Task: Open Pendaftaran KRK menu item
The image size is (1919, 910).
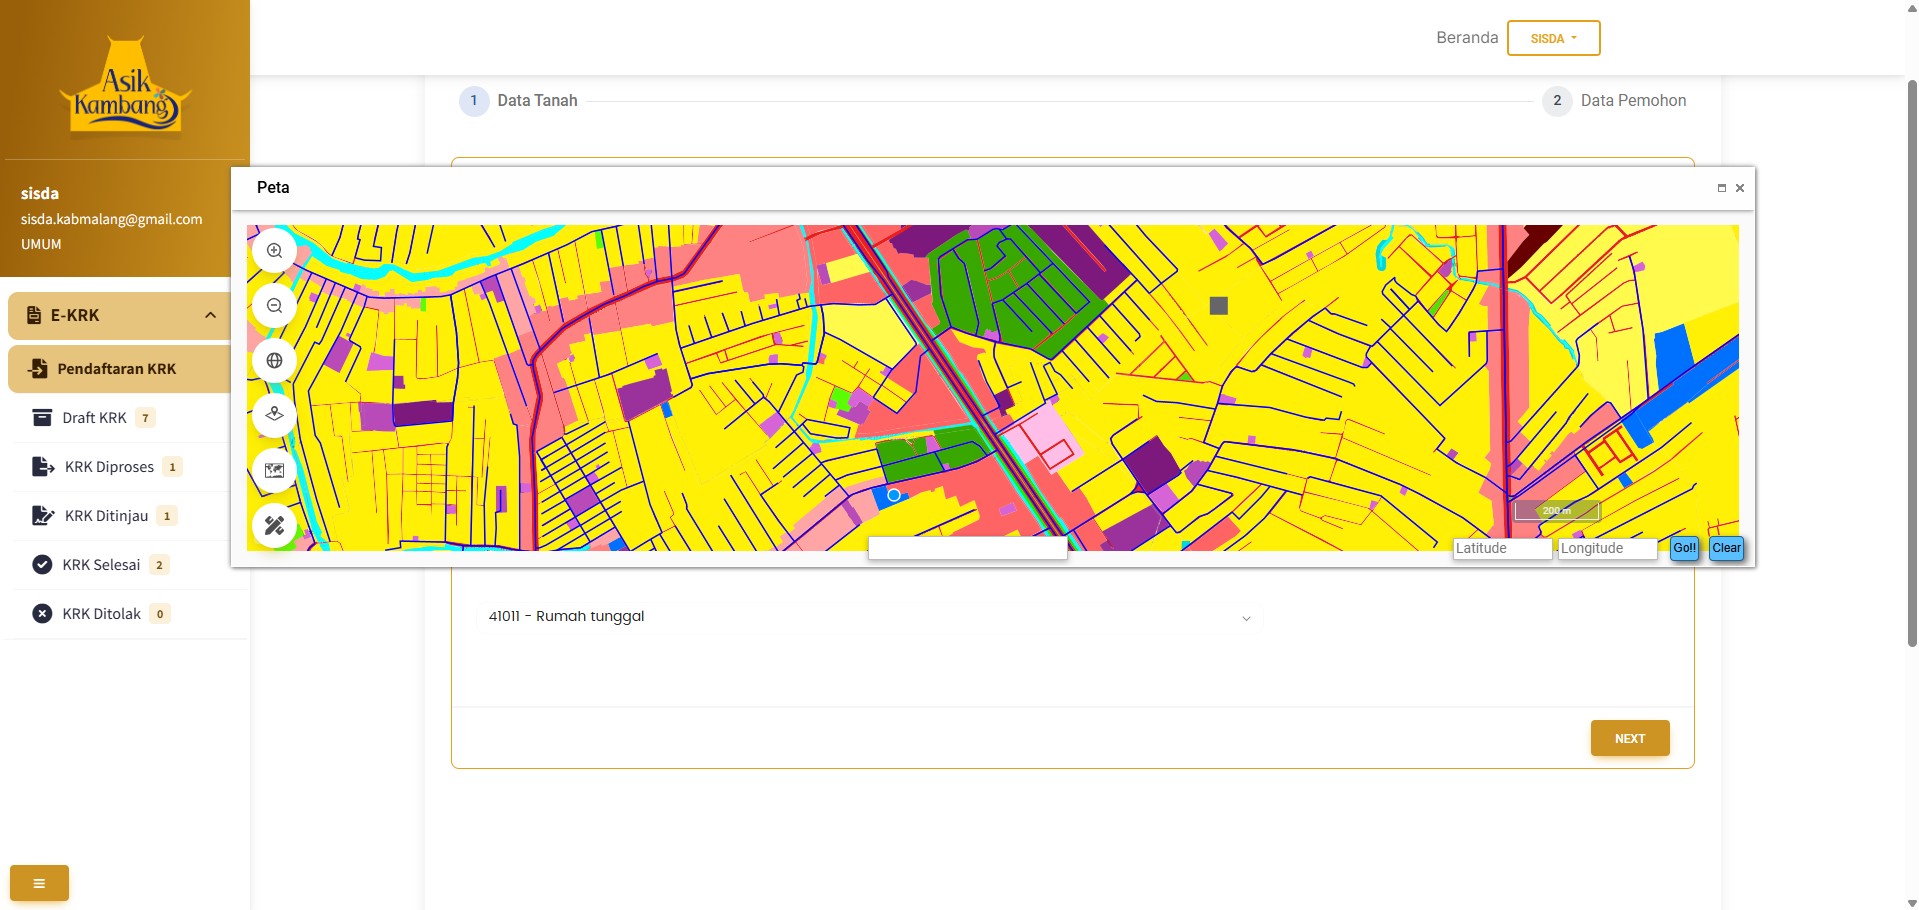Action: point(117,369)
